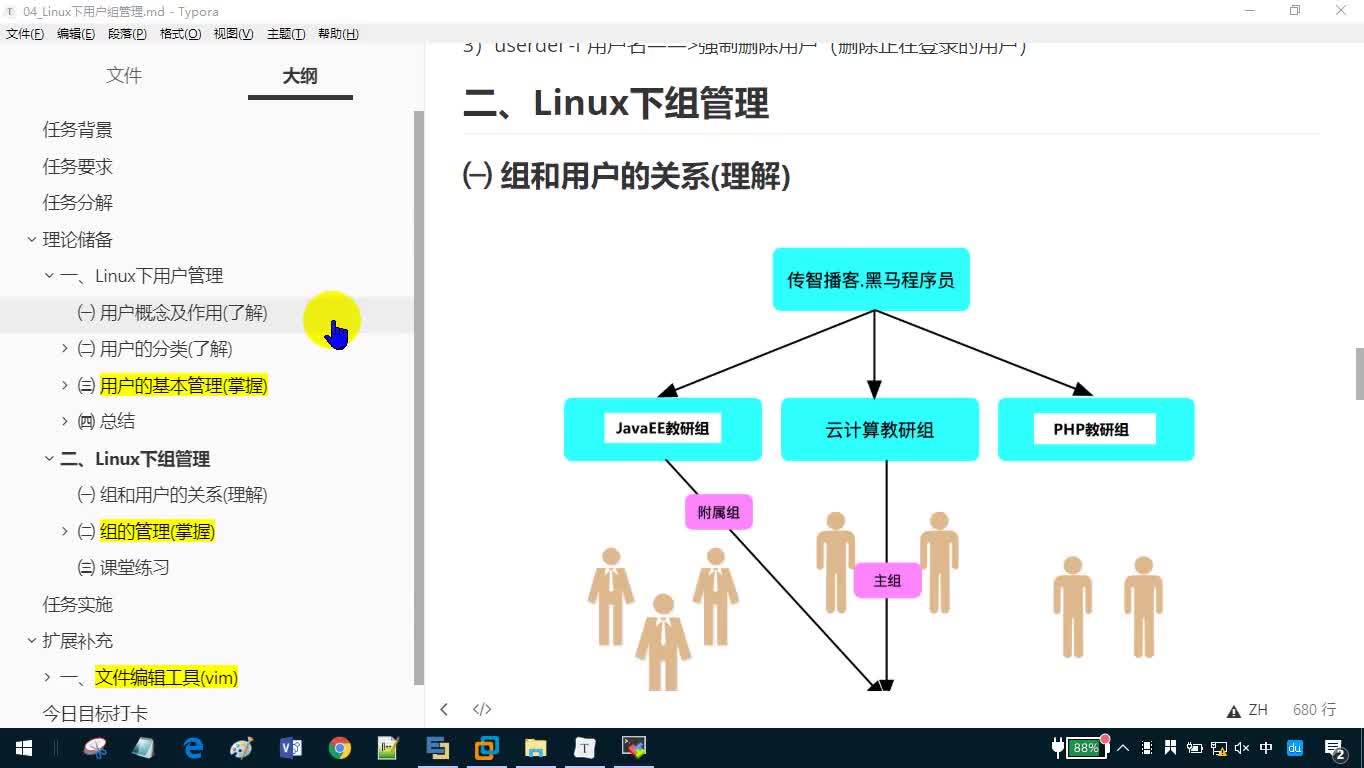Open the 文件(F) menu
Viewport: 1364px width, 768px height.
point(25,34)
